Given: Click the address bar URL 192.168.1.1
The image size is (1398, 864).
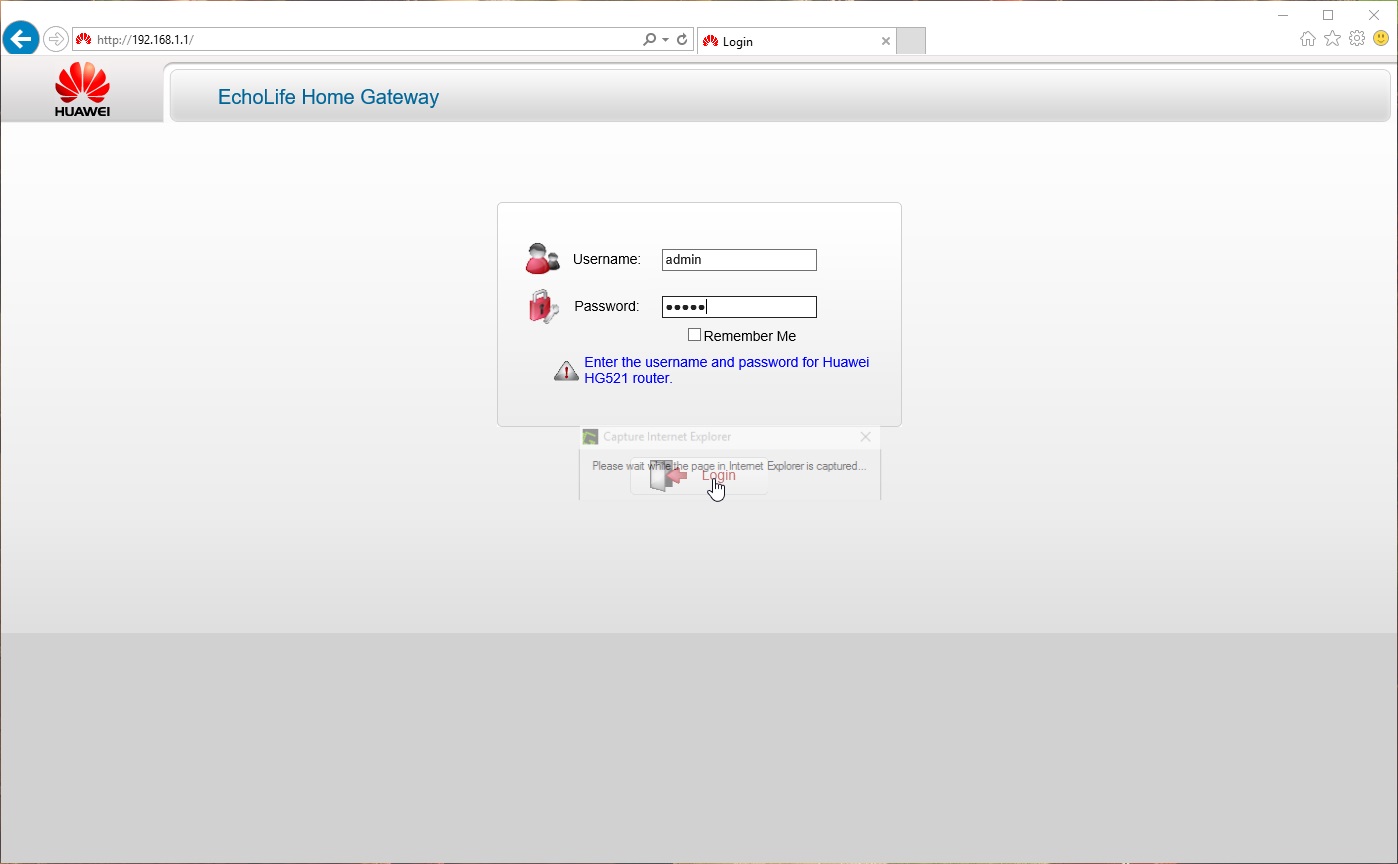Looking at the screenshot, I should tap(145, 40).
